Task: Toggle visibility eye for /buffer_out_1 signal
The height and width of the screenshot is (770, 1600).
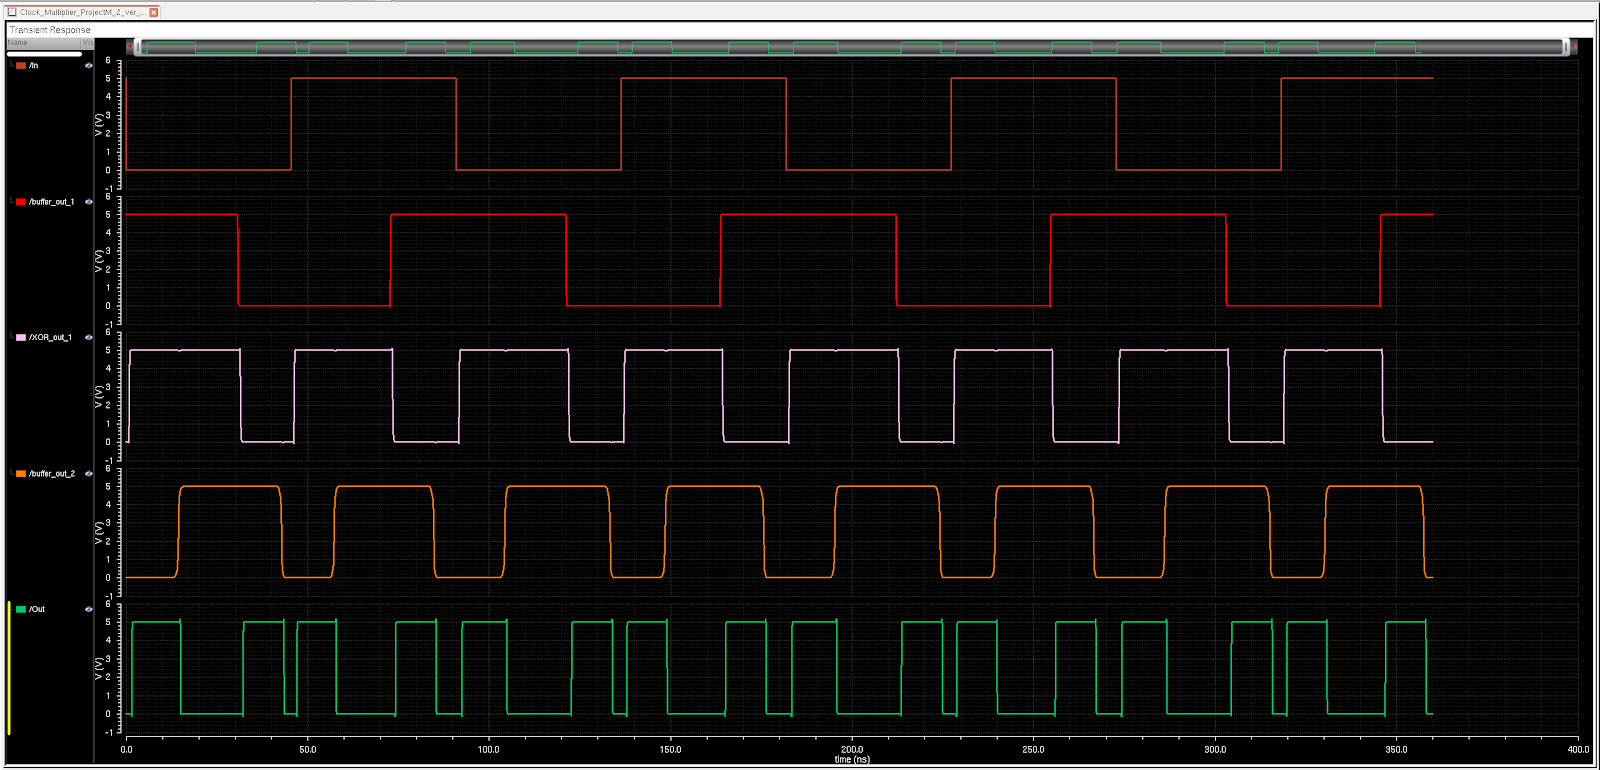Action: click(x=89, y=202)
